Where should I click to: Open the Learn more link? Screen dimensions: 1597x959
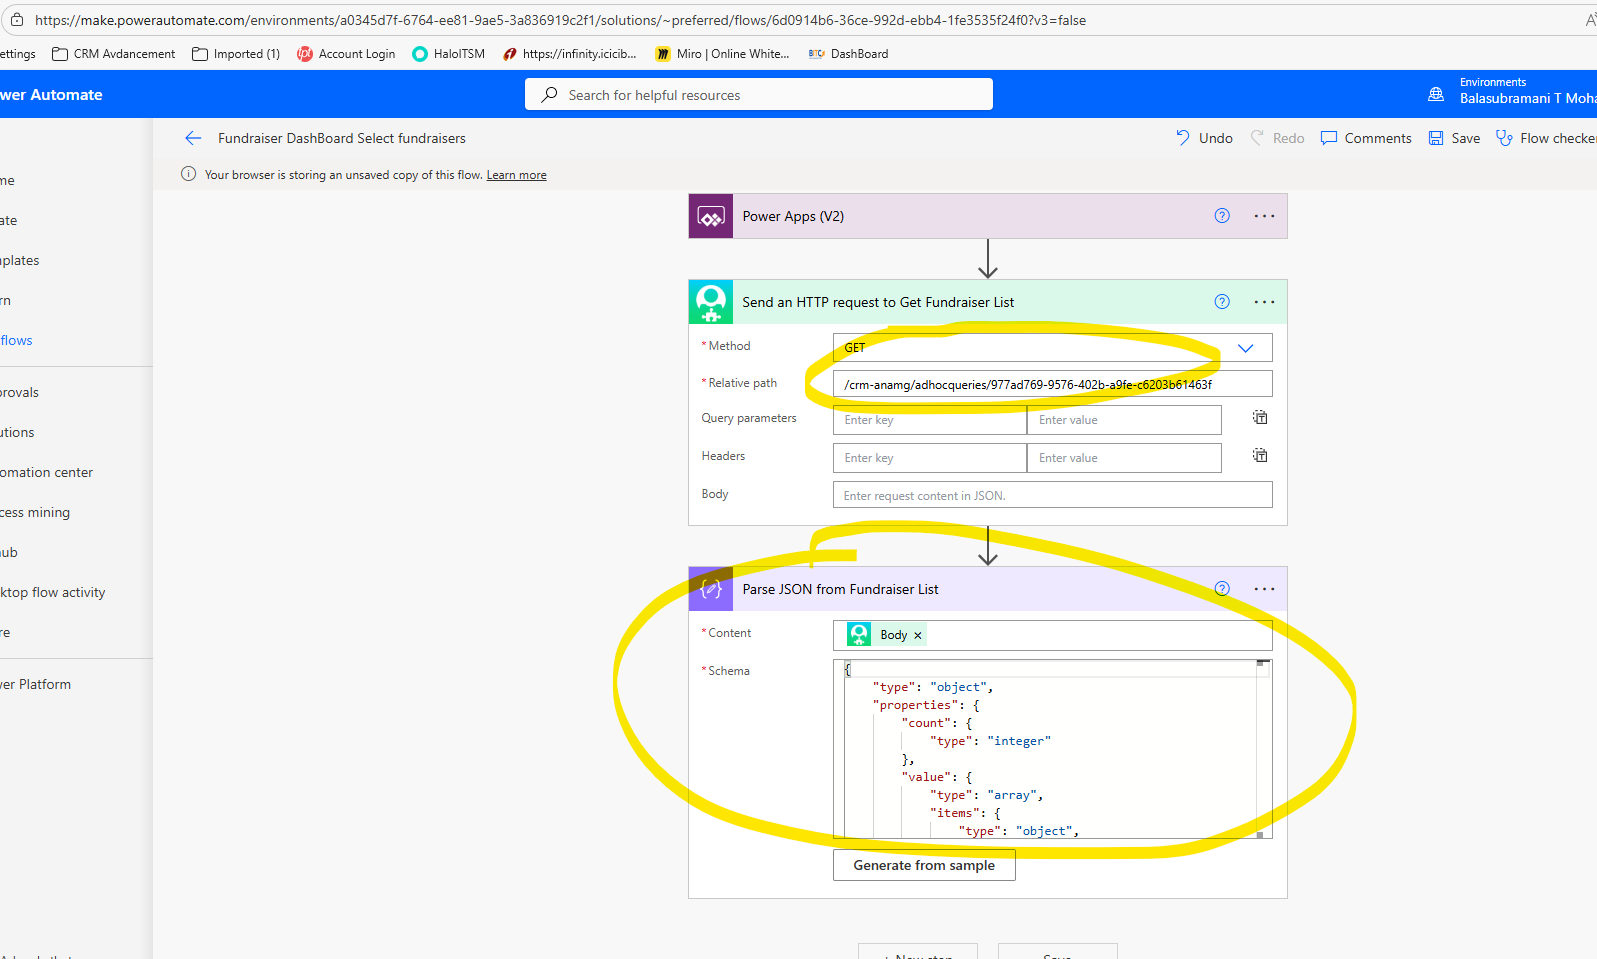[516, 175]
